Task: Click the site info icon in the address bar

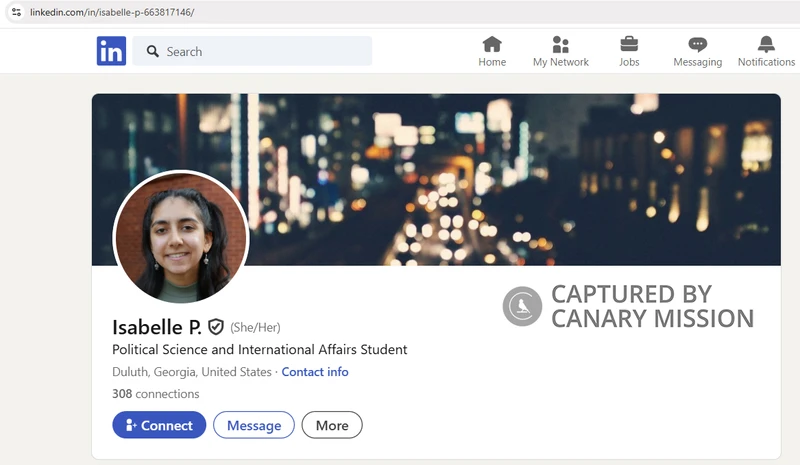Action: pos(16,12)
